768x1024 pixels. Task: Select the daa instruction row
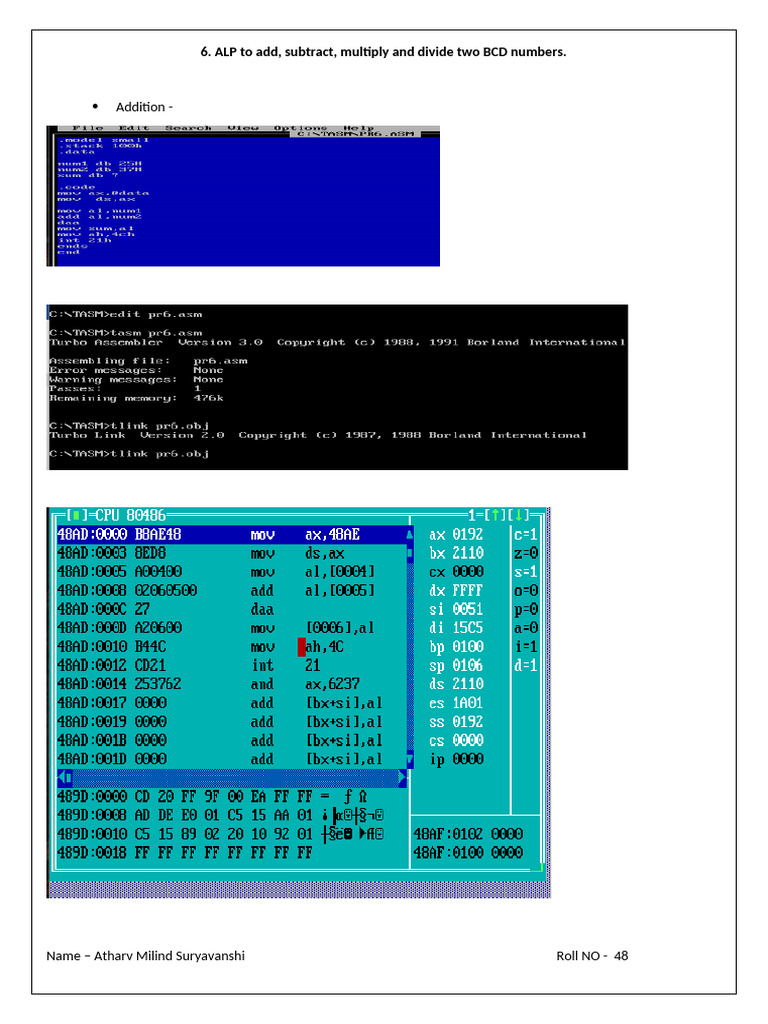232,610
